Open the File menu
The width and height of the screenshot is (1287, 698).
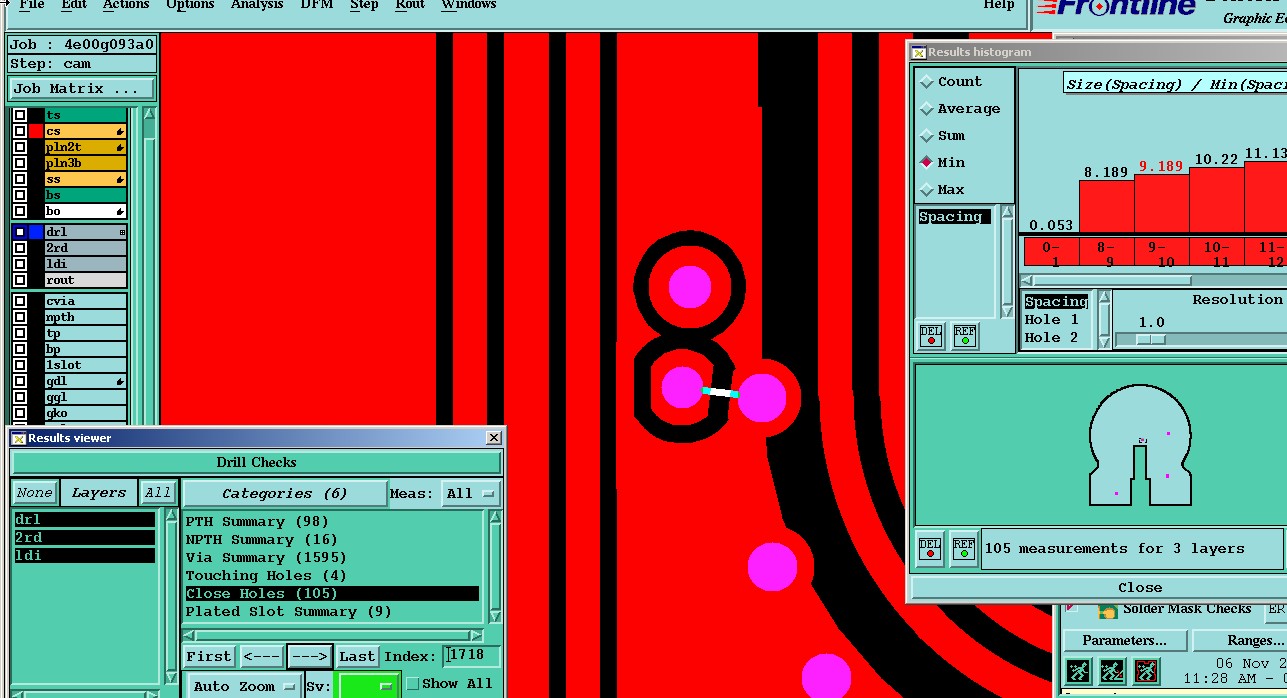(x=32, y=5)
